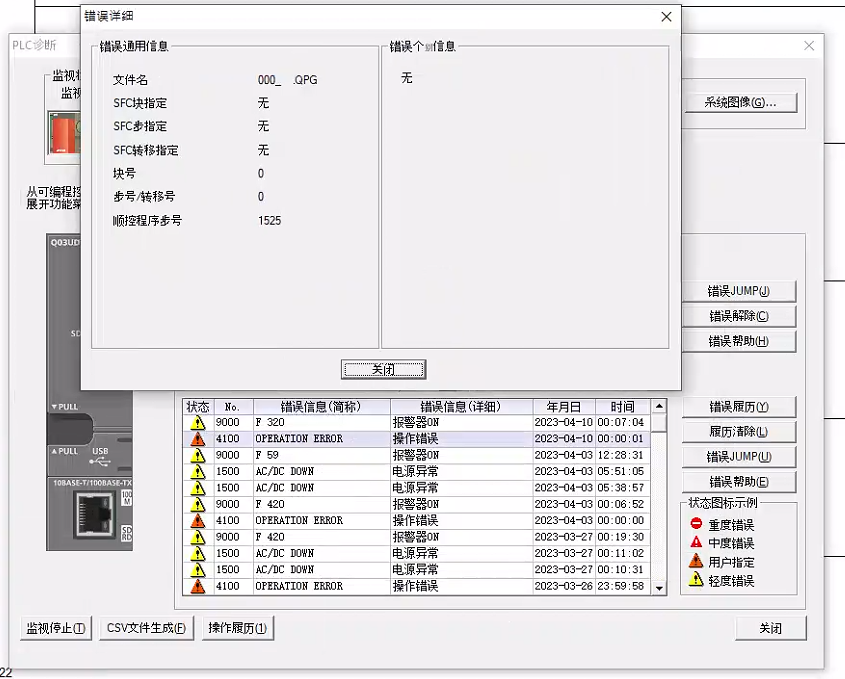Image resolution: width=845 pixels, height=679 pixels.
Task: Close the error details dialog with the 关闭 button
Action: pyautogui.click(x=383, y=370)
